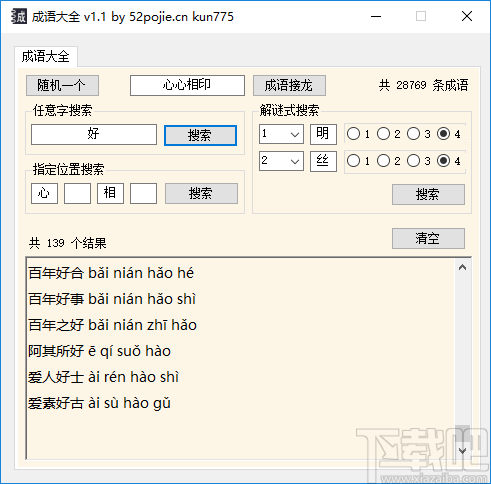Click the result 阿其所好 ē qí suǒ hào
This screenshot has width=491, height=484.
[x=99, y=351]
